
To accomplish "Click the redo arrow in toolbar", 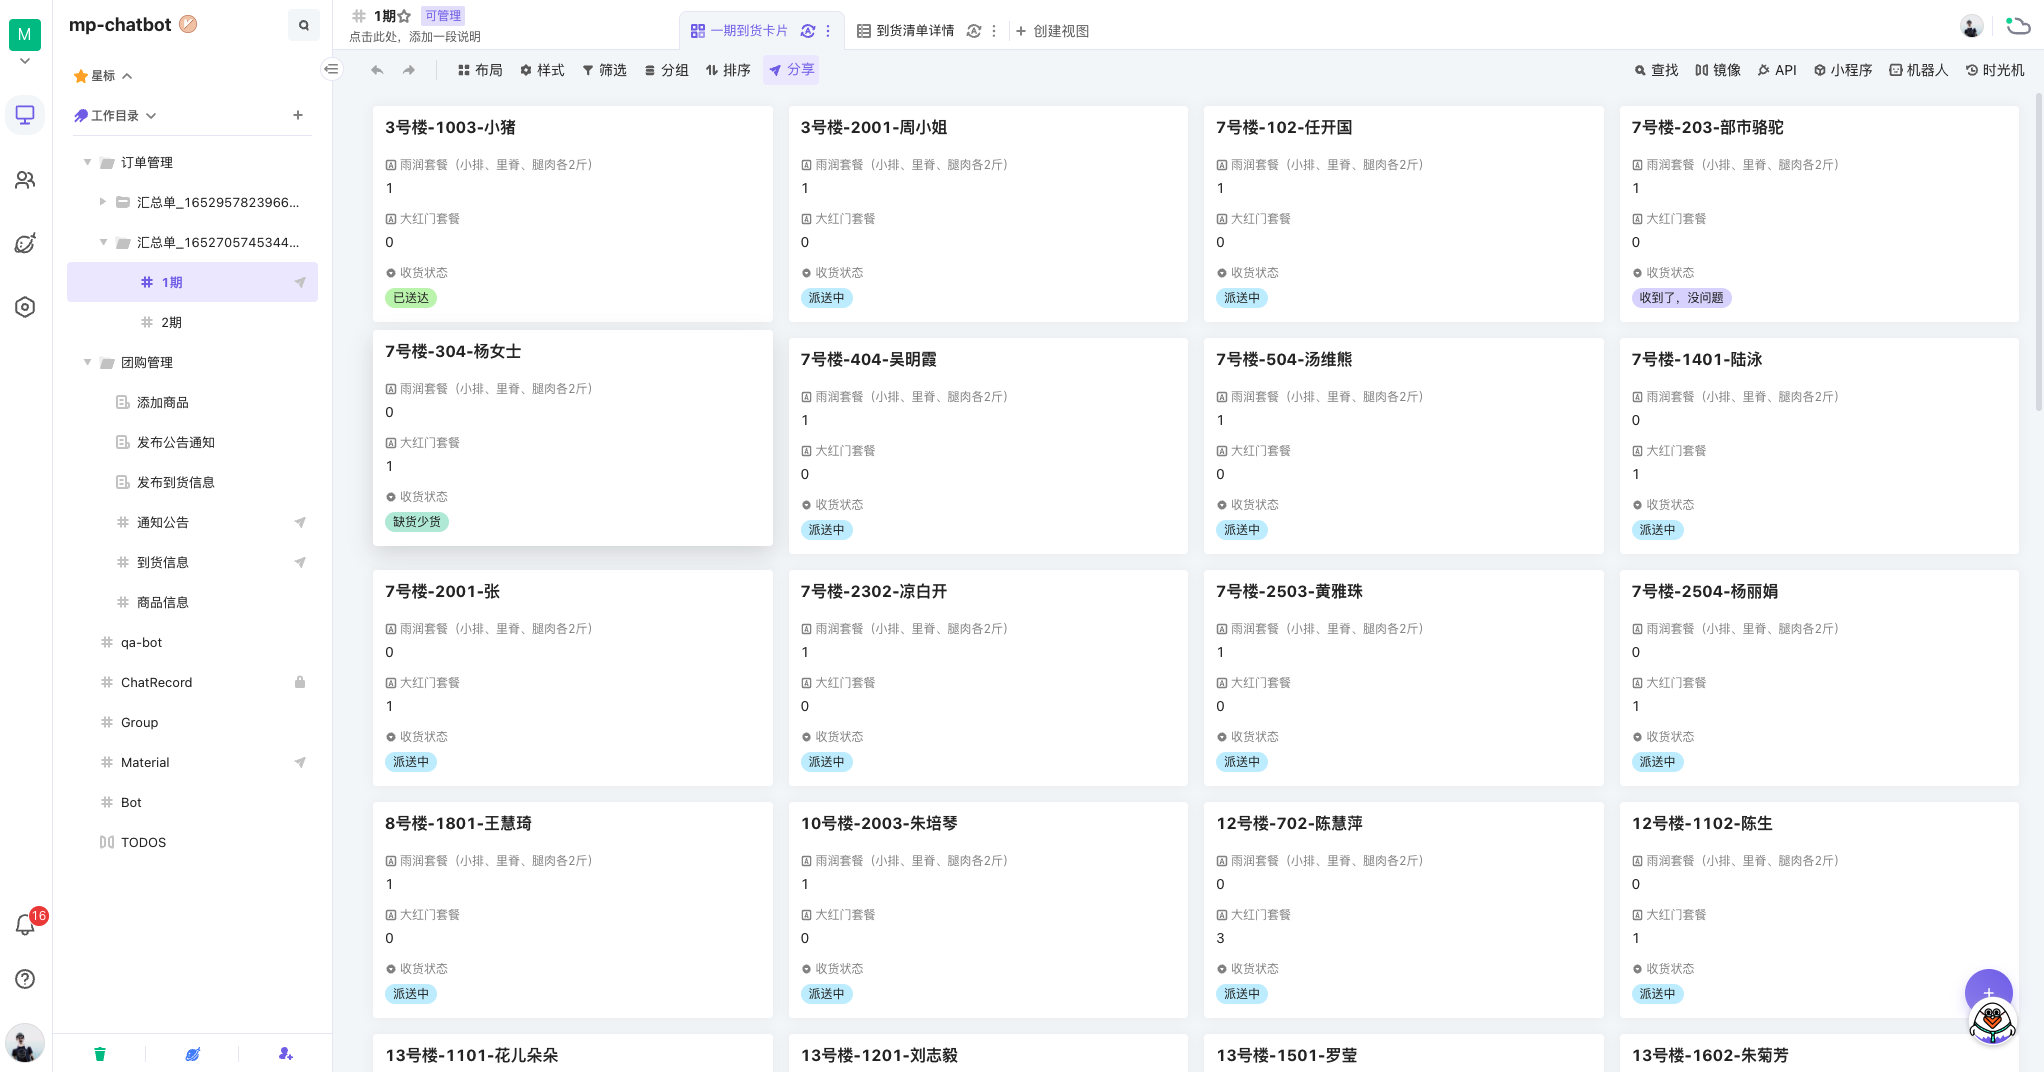I will point(409,70).
